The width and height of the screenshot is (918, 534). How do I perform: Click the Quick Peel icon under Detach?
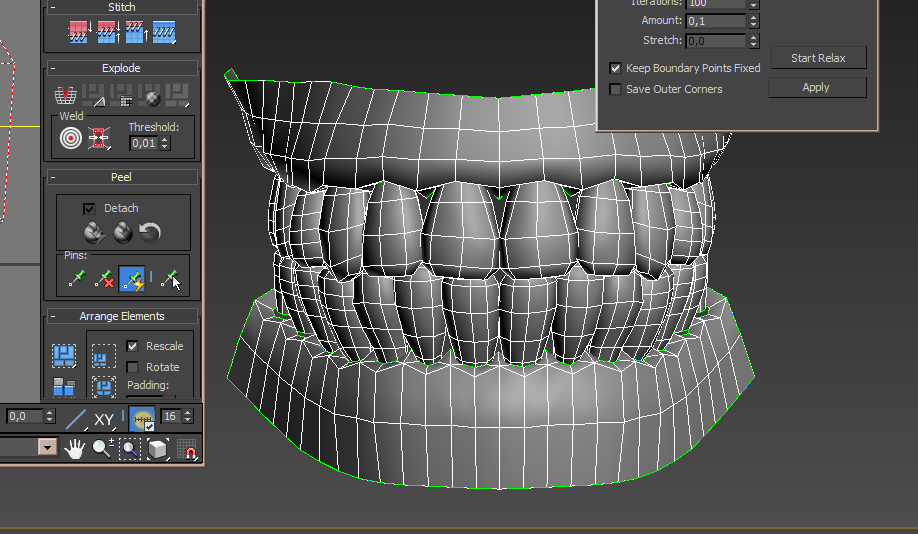[95, 233]
